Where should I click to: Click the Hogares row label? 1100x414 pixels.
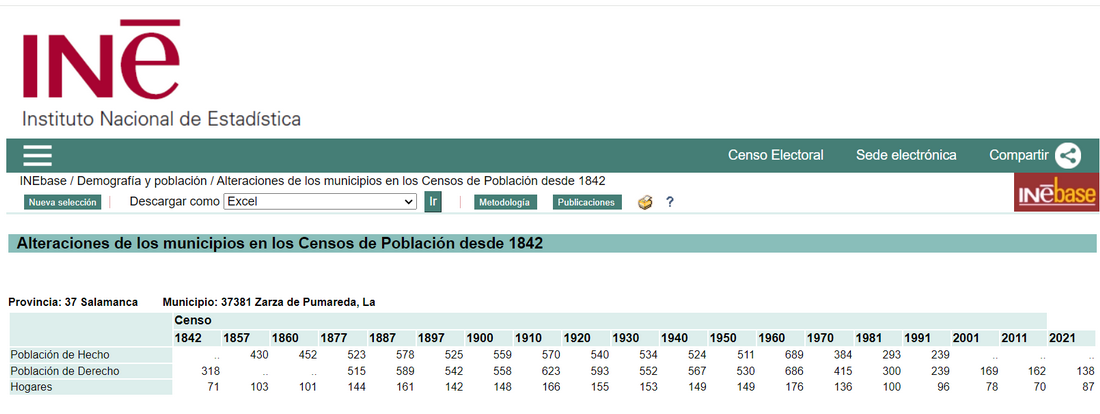33,387
